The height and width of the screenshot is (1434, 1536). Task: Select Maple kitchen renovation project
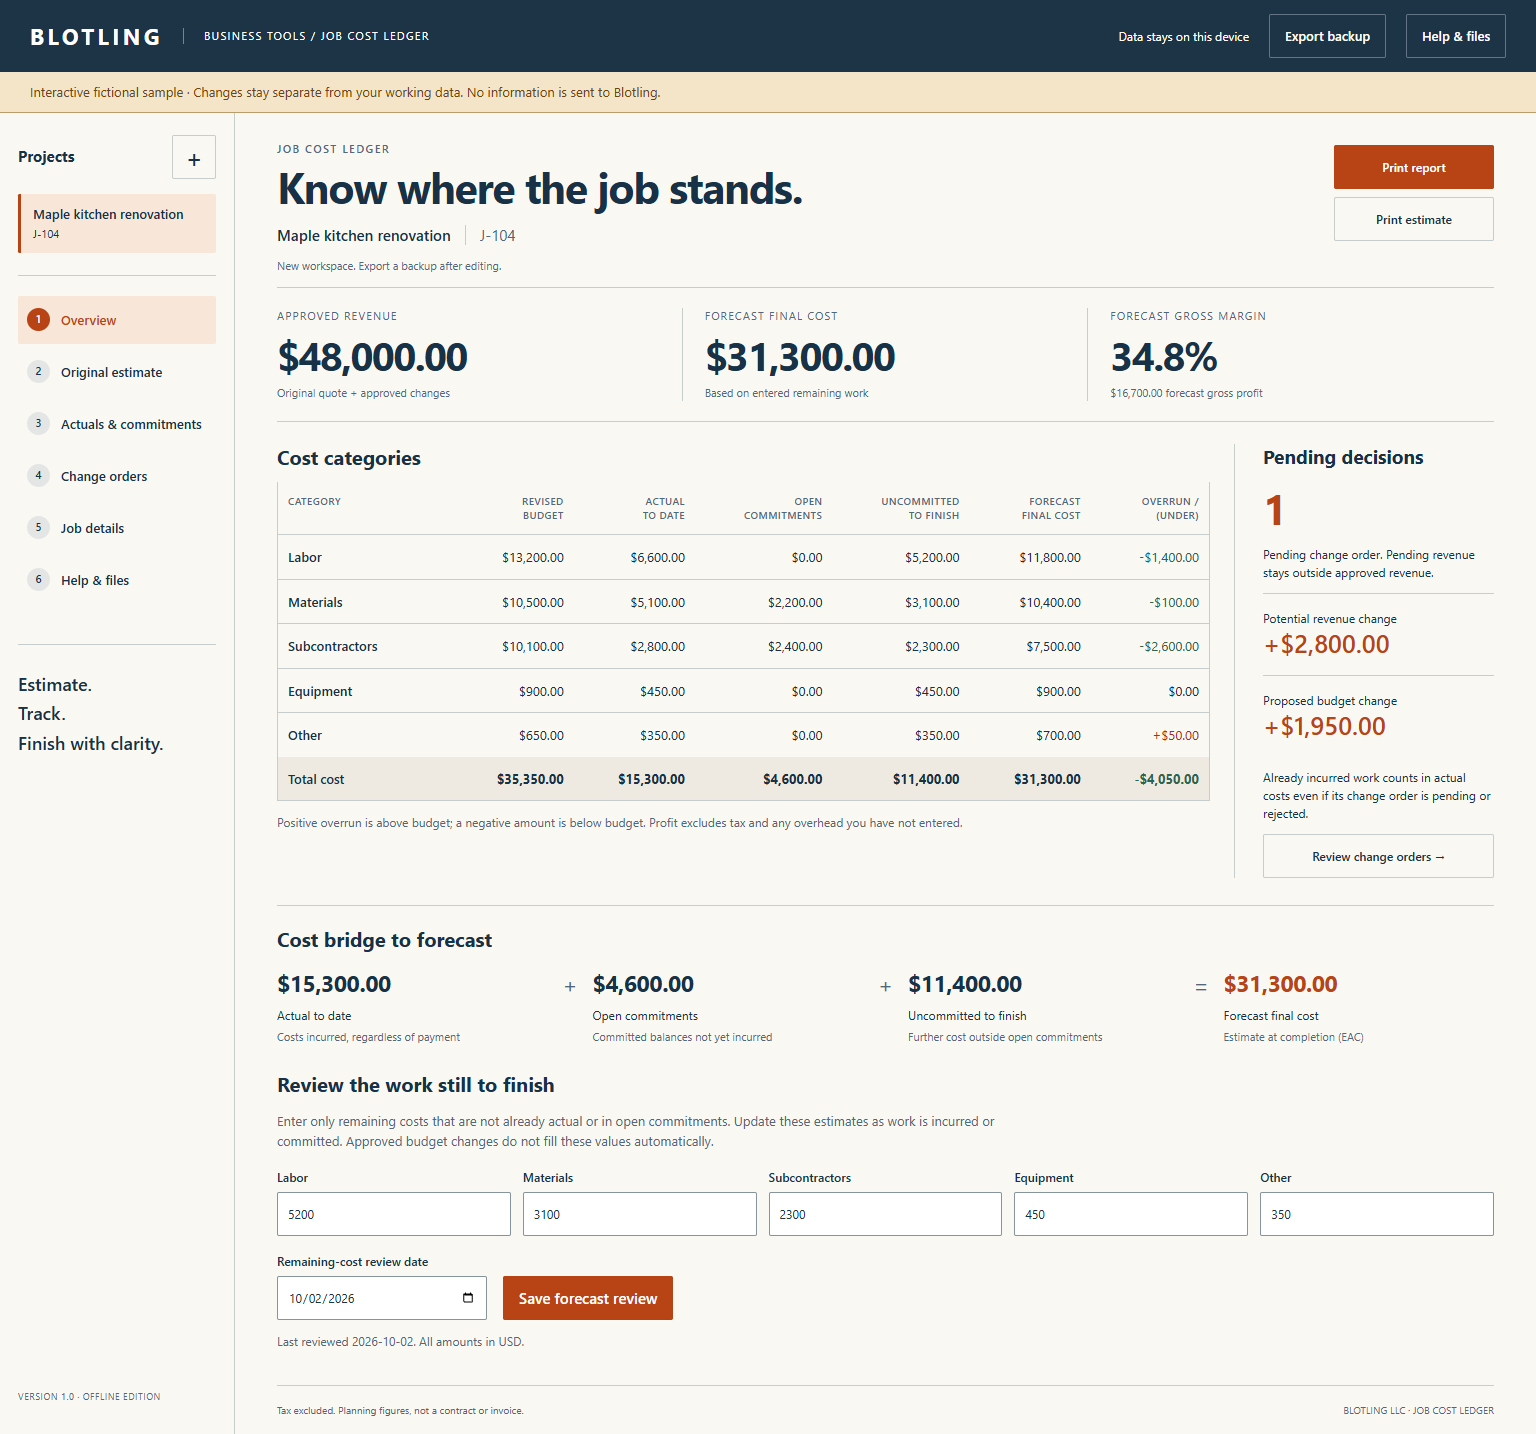pos(117,223)
